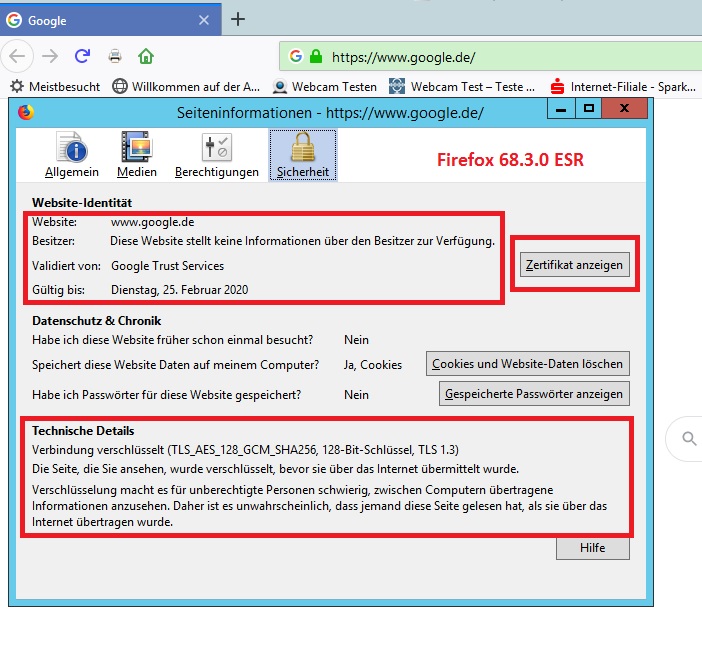Click 'Google Trust Services' validator text

(x=167, y=266)
